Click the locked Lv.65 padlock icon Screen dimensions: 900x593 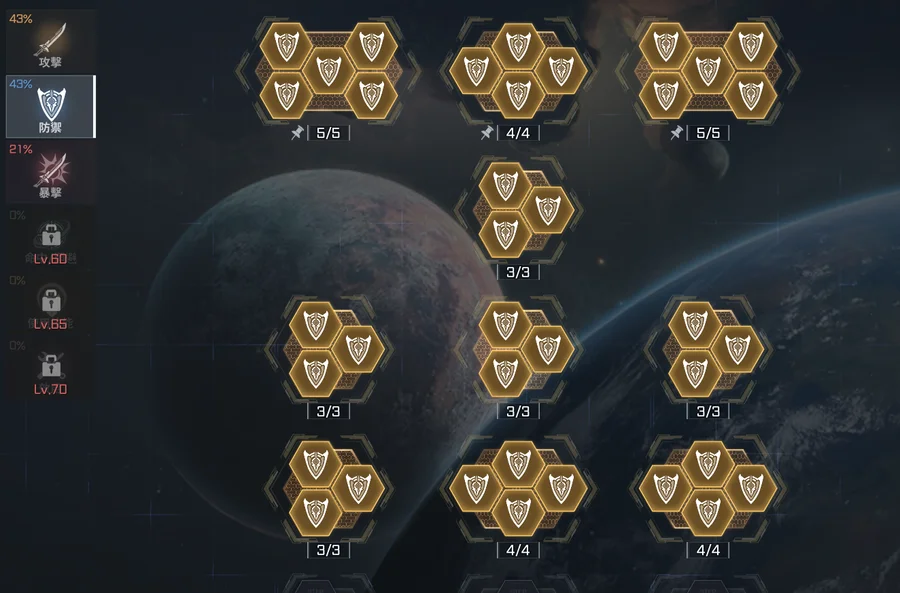pos(51,300)
